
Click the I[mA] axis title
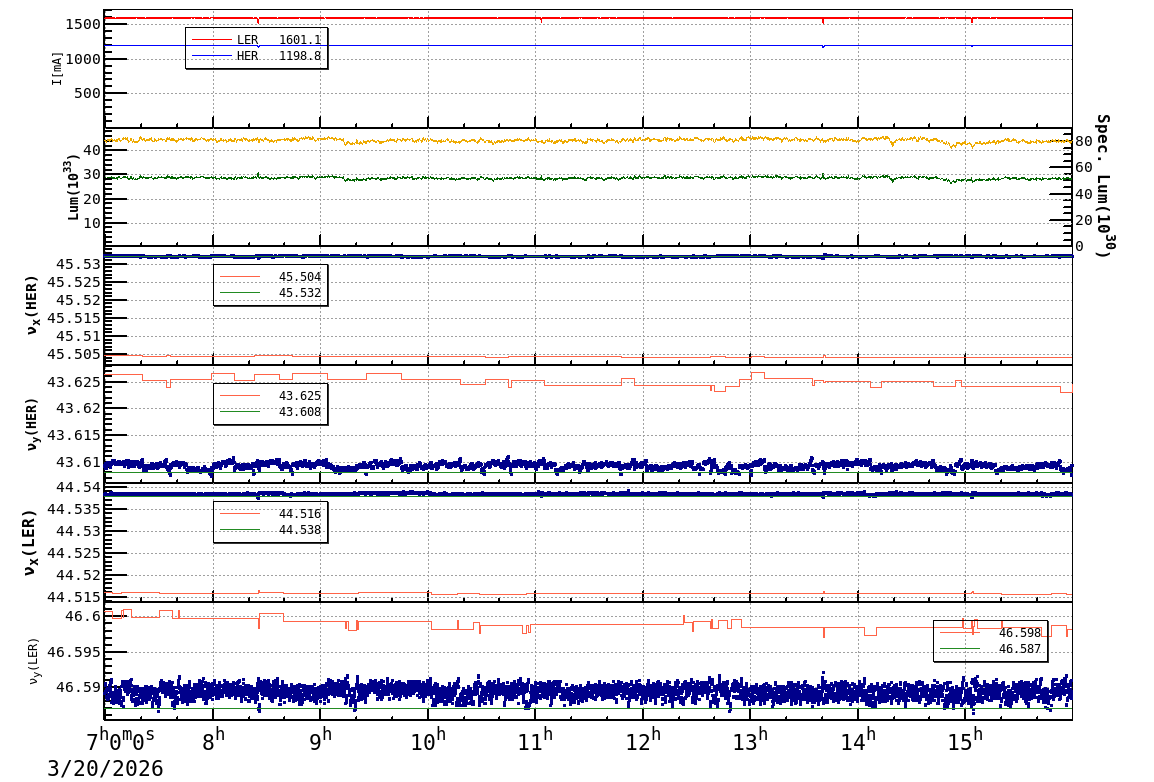click(58, 68)
